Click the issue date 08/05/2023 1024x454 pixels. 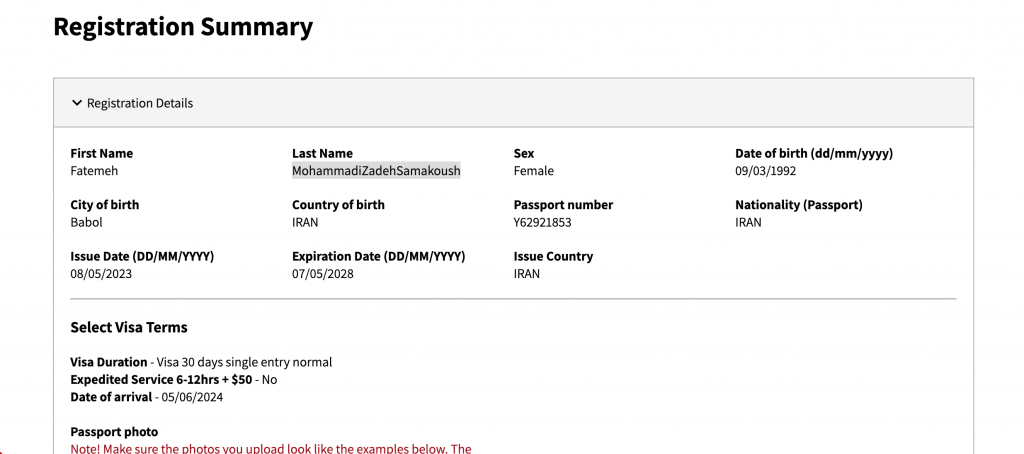coord(101,274)
